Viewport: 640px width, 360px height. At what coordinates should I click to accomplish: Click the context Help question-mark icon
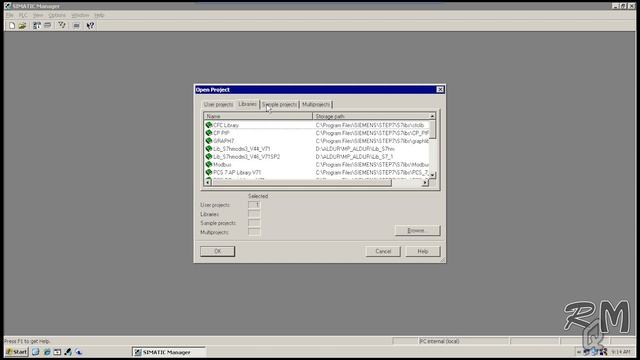[x=90, y=25]
